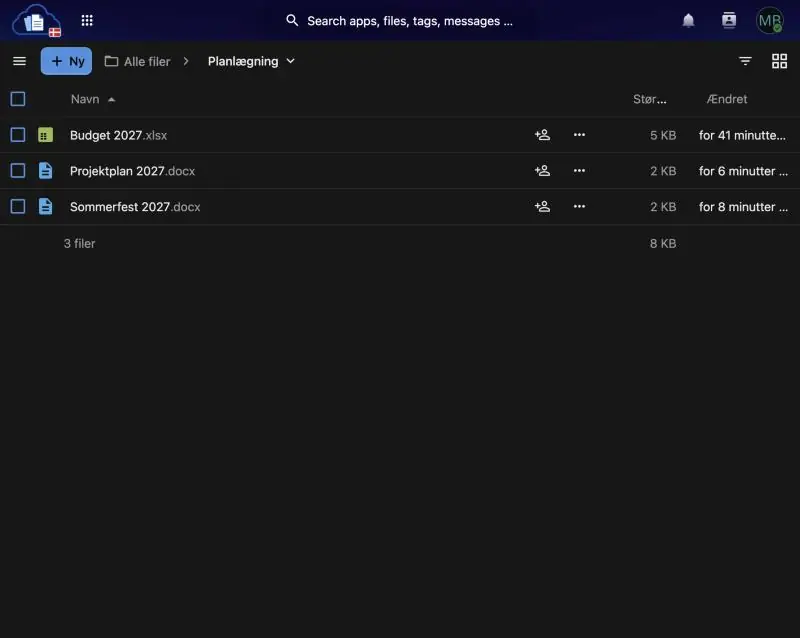Click the document icon of Sommerfest 2027
800x638 pixels.
click(x=45, y=206)
